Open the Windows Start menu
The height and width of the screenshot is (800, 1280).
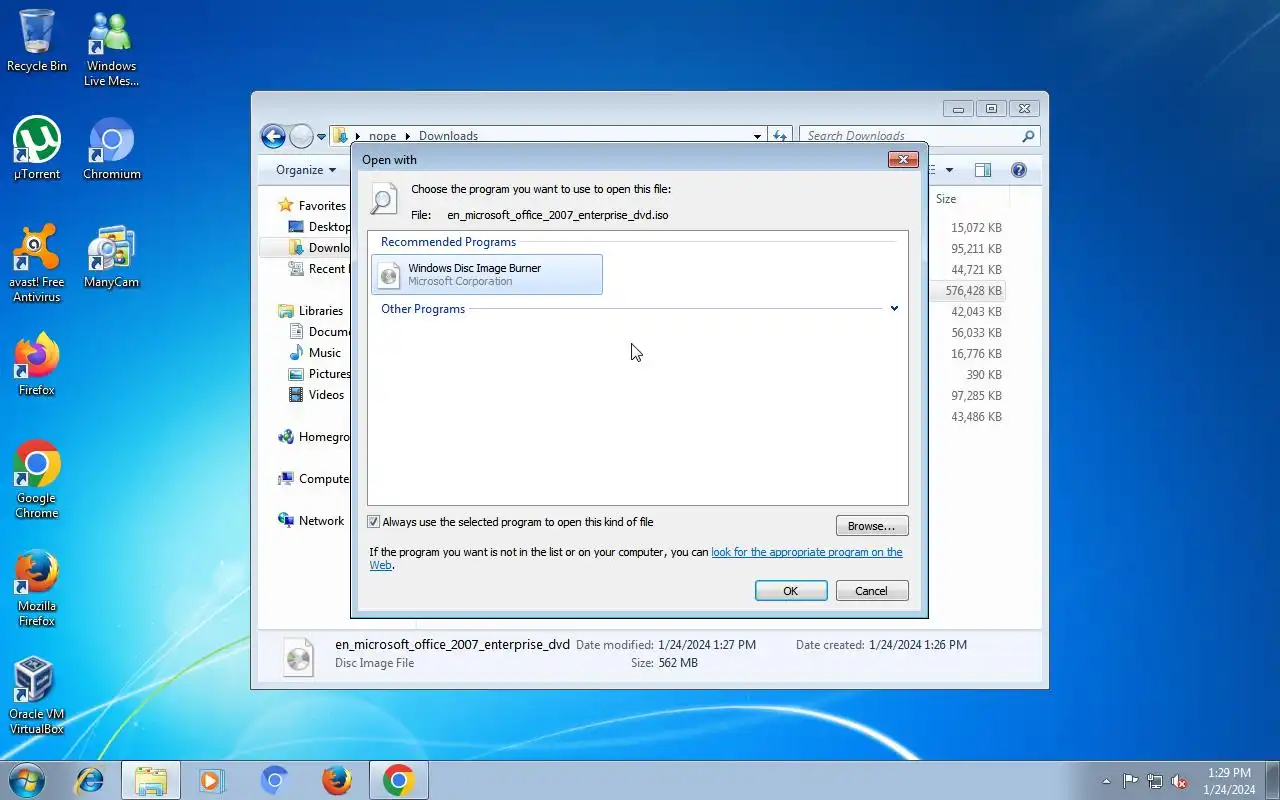coord(27,780)
